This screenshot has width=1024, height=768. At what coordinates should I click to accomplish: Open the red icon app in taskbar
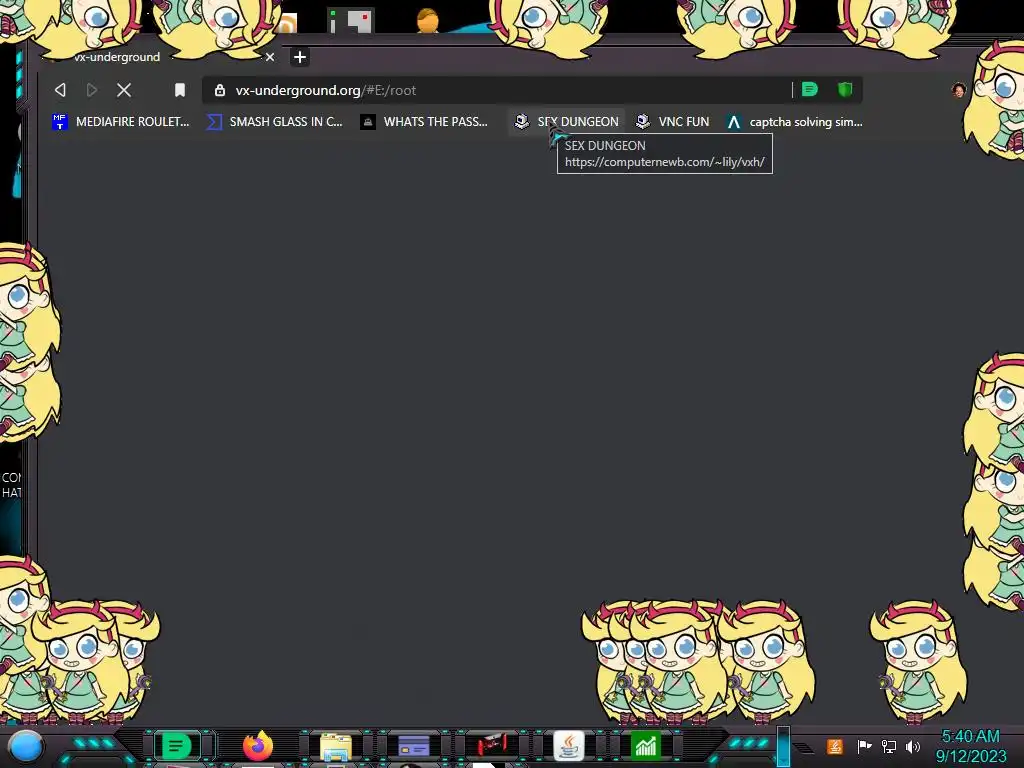pos(491,745)
